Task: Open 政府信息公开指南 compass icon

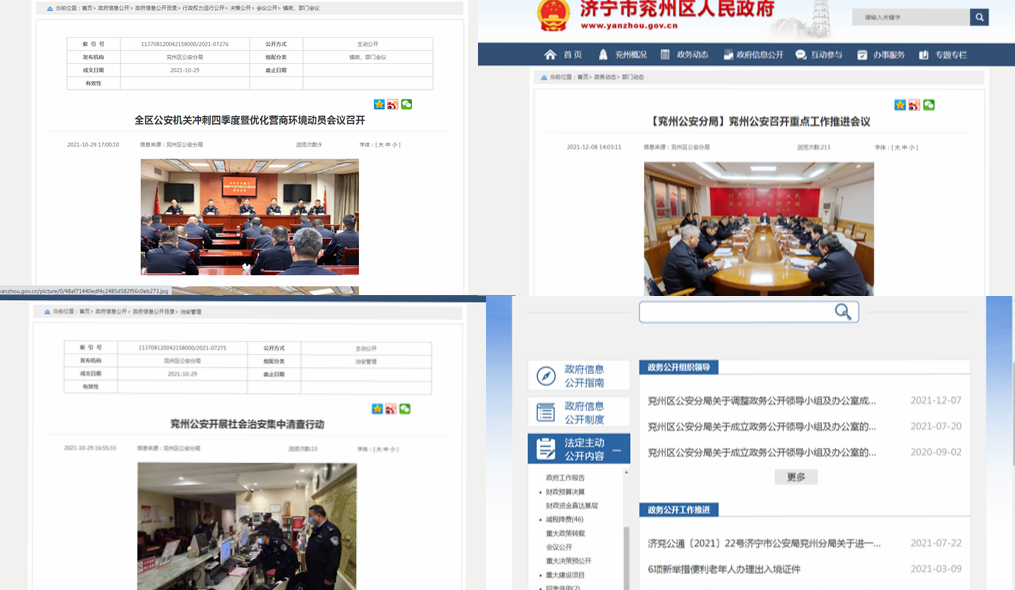Action: coord(546,376)
